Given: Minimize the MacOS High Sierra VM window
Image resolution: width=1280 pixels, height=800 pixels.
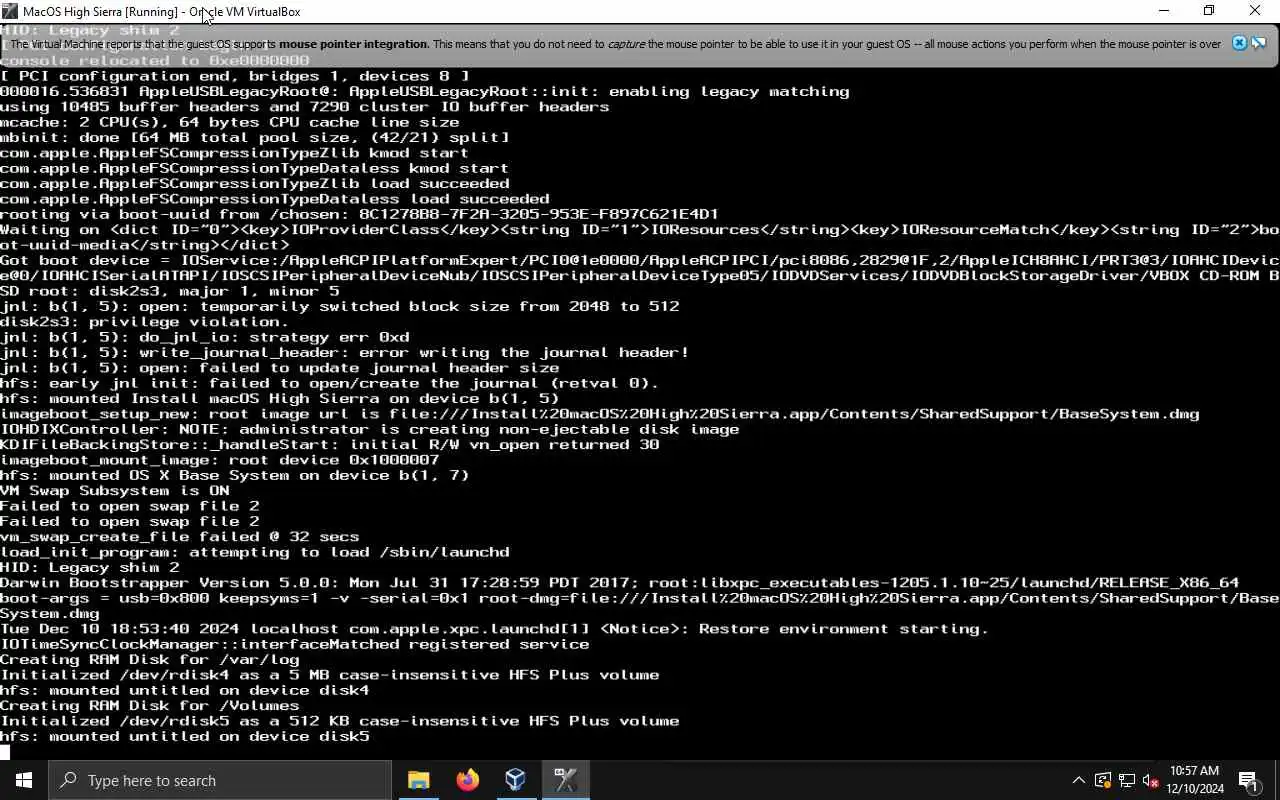Looking at the screenshot, I should pos(1163,11).
